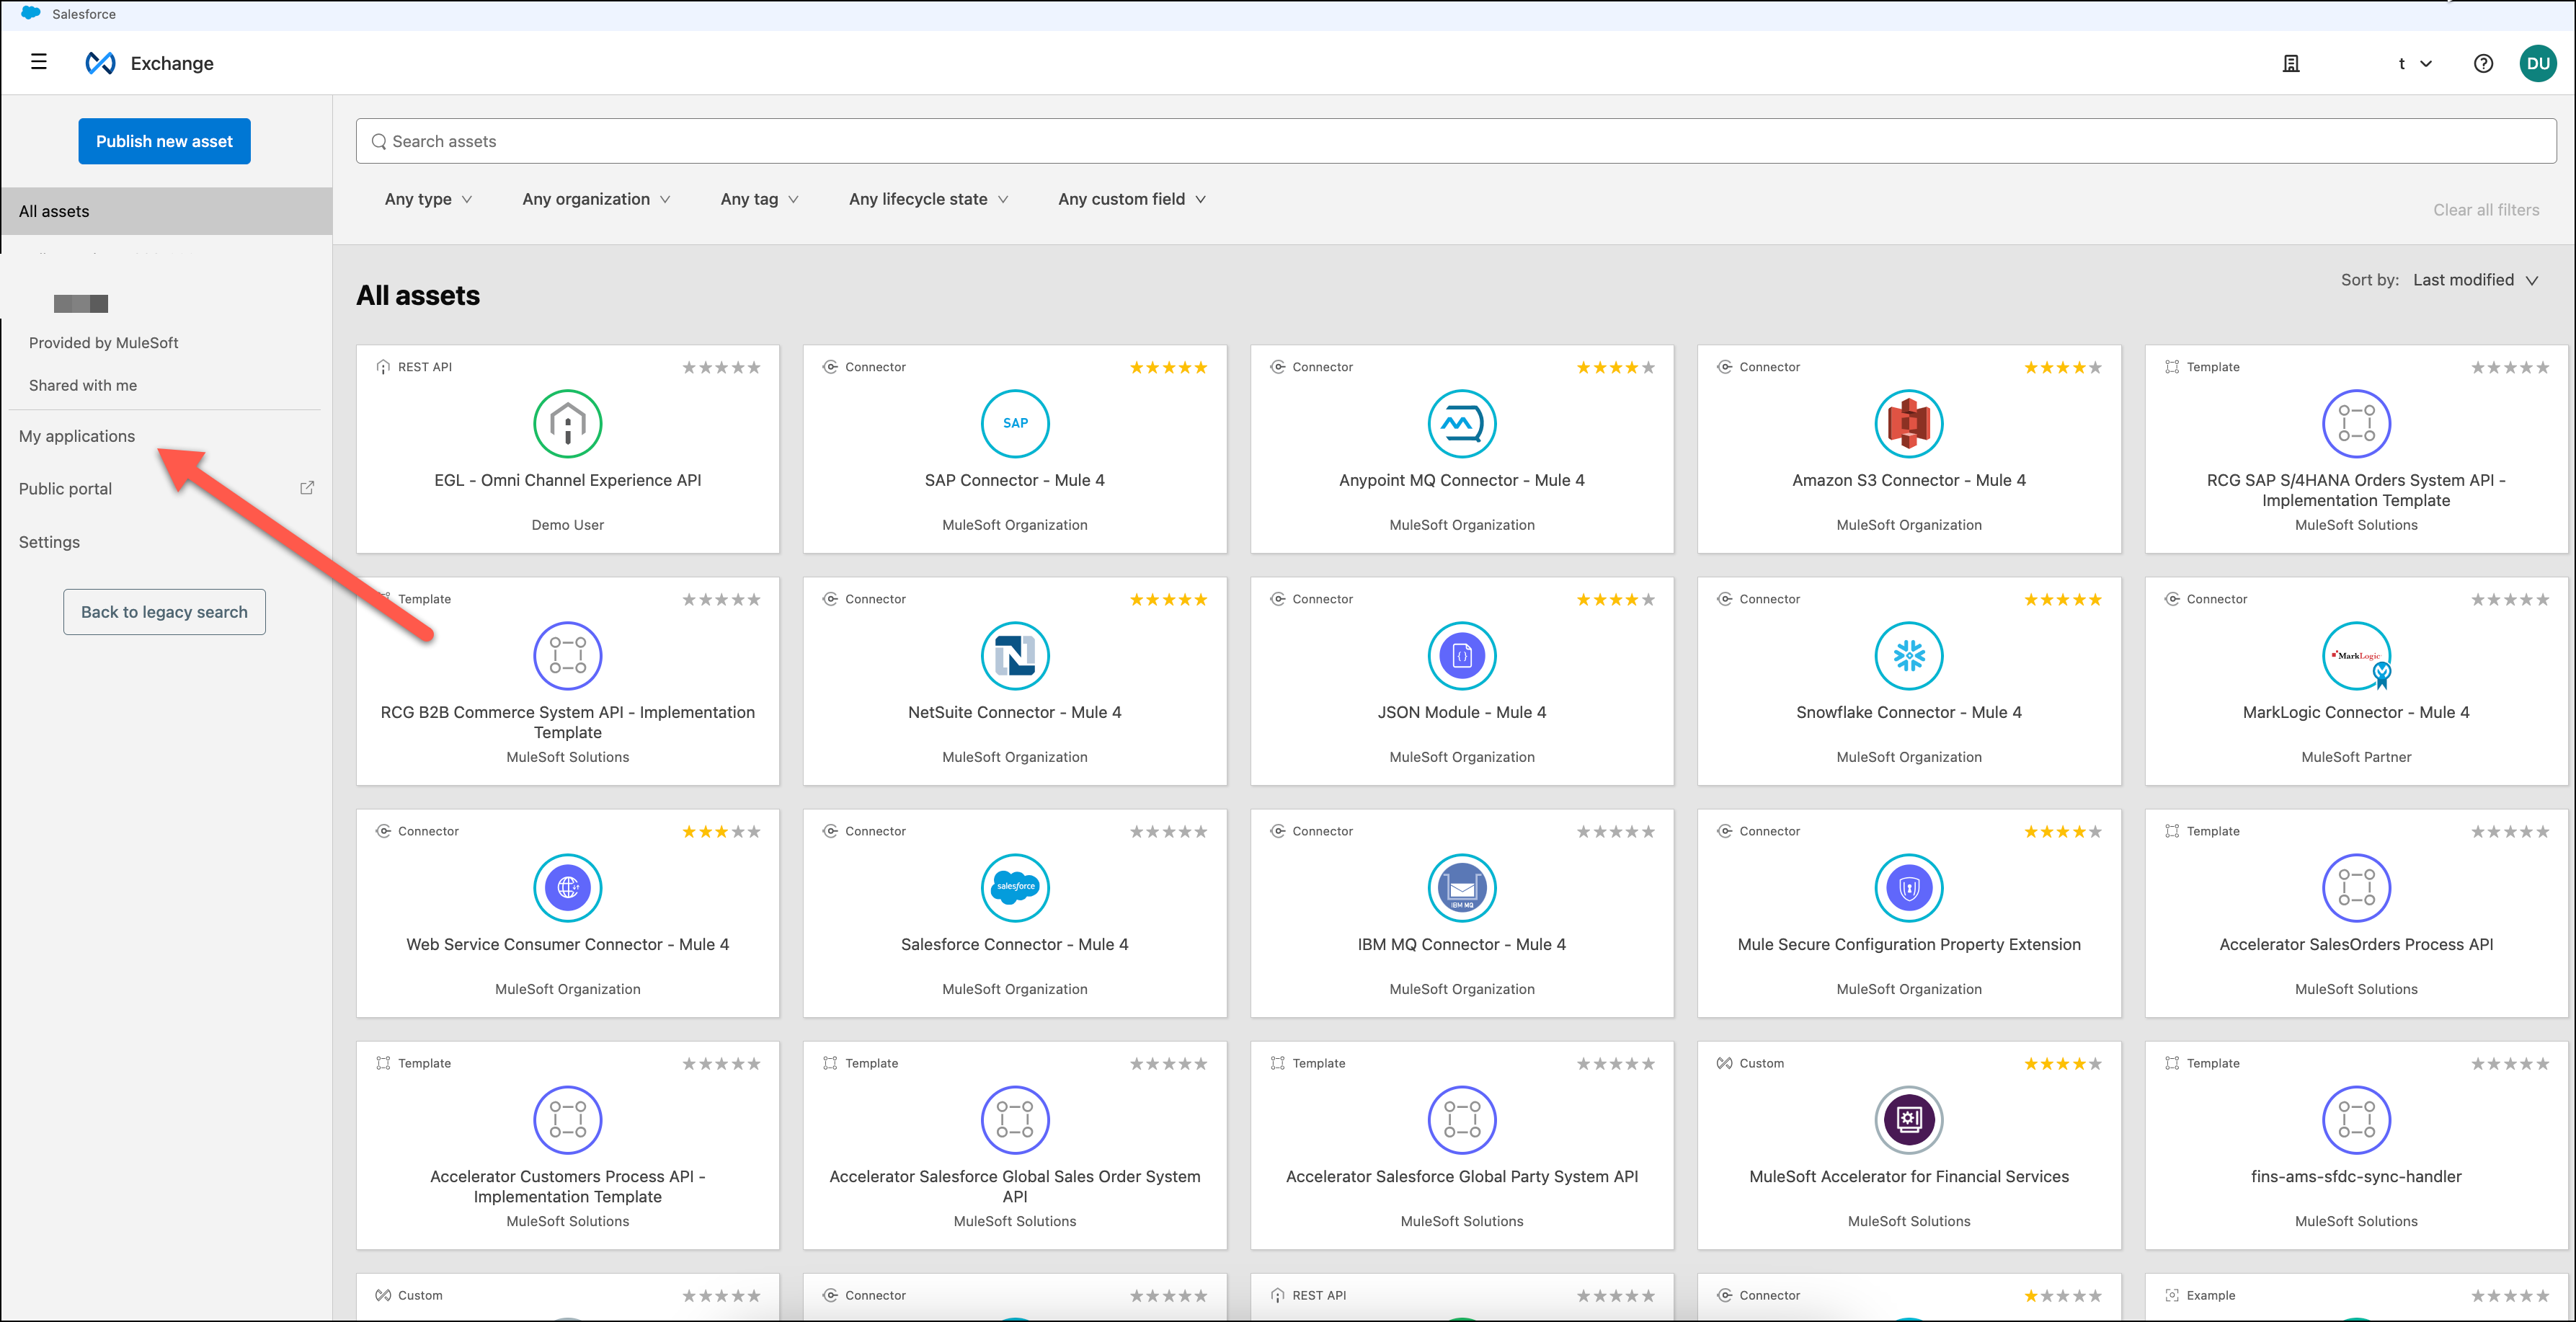
Task: Click the JSON Module icon
Action: tap(1462, 655)
